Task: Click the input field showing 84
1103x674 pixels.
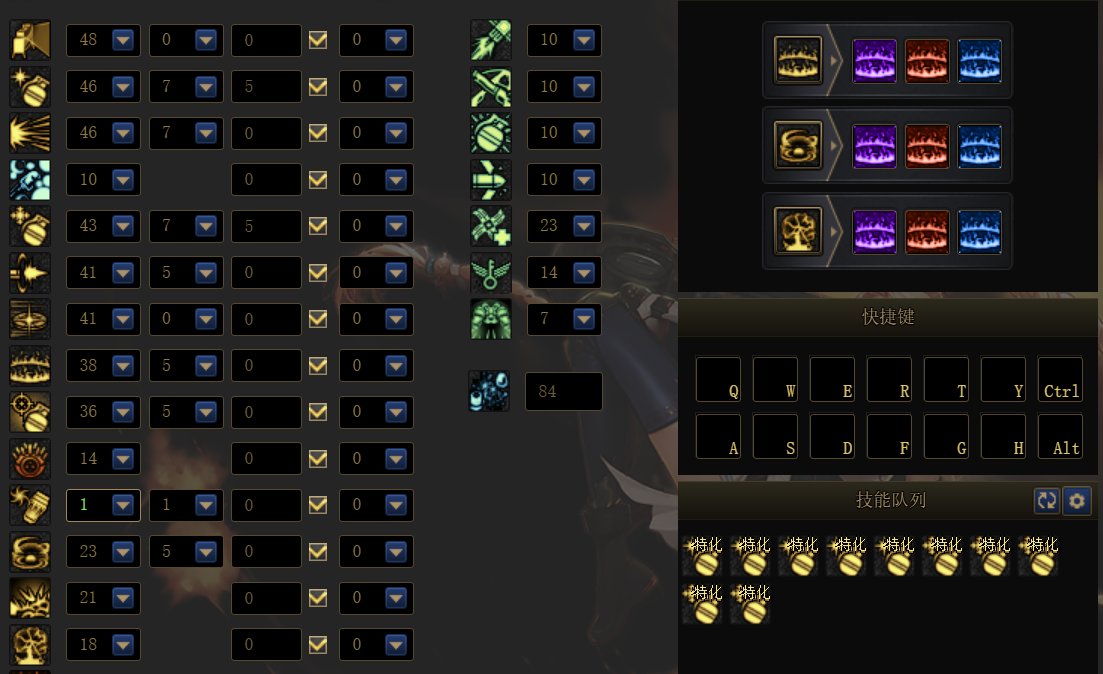Action: 564,391
